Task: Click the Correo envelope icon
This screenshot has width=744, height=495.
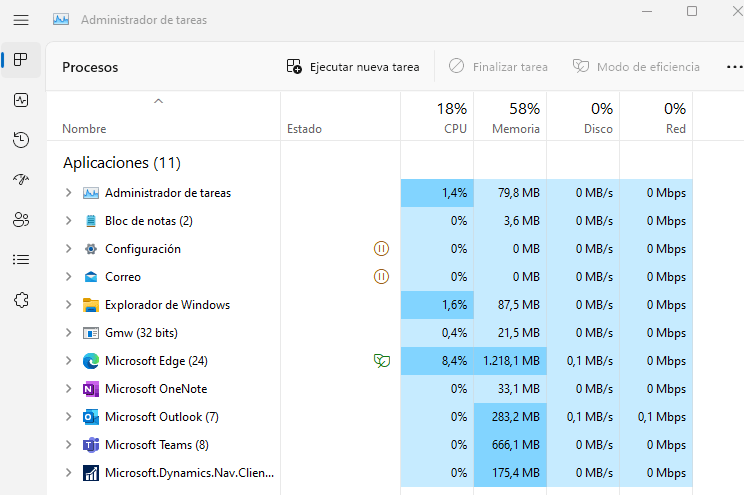Action: [91, 277]
